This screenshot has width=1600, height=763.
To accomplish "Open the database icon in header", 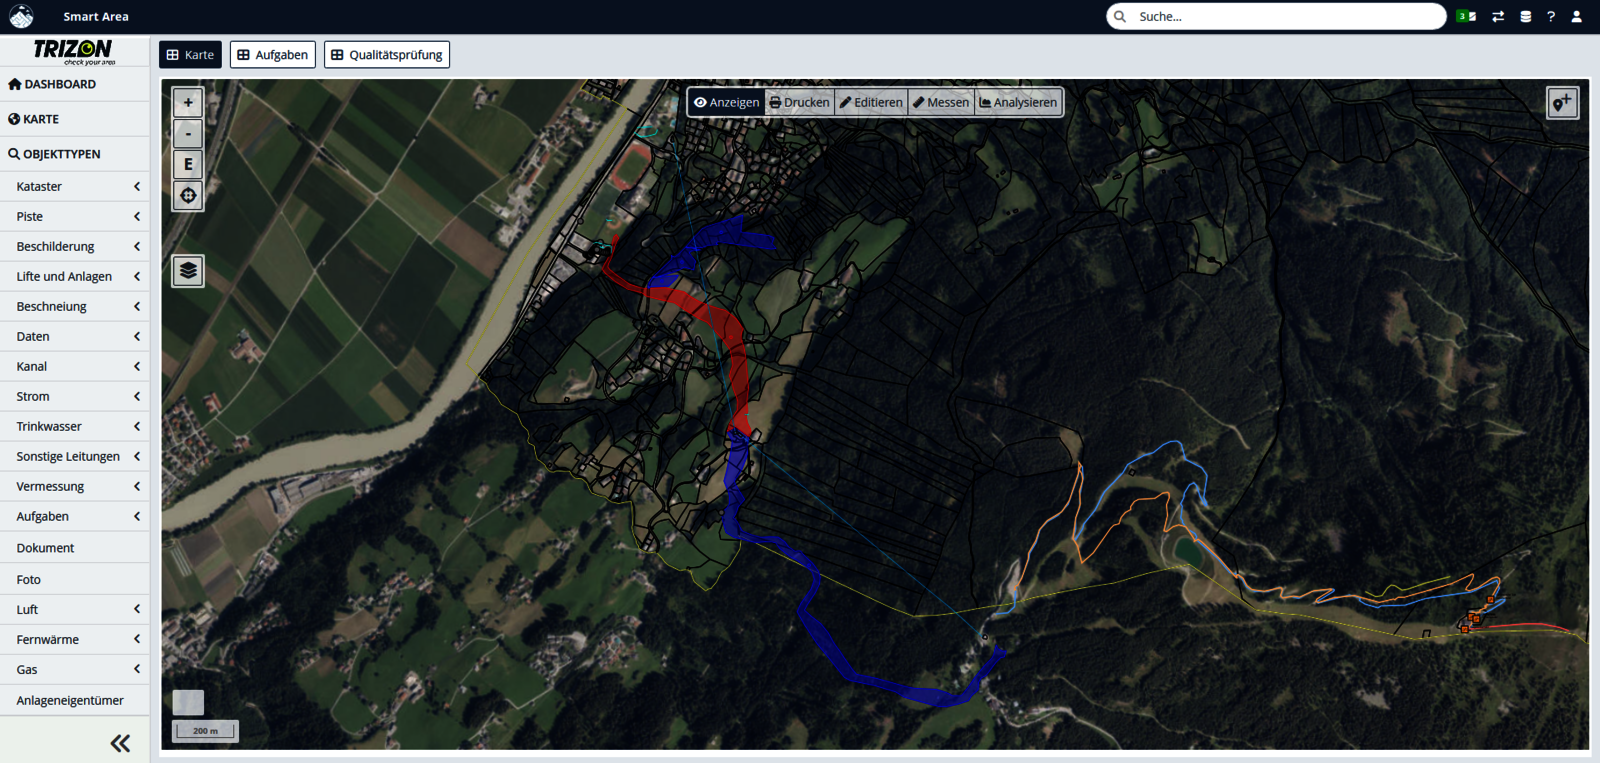I will [x=1525, y=17].
